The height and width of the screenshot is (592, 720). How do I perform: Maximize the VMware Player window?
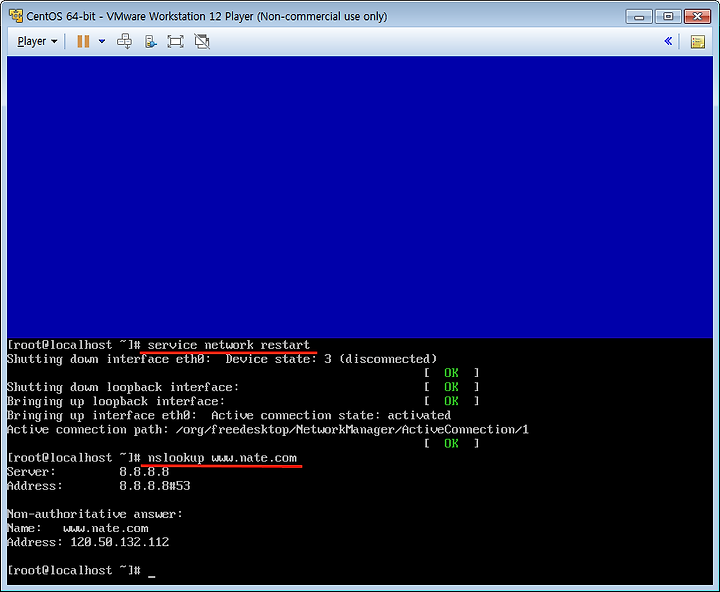(668, 17)
